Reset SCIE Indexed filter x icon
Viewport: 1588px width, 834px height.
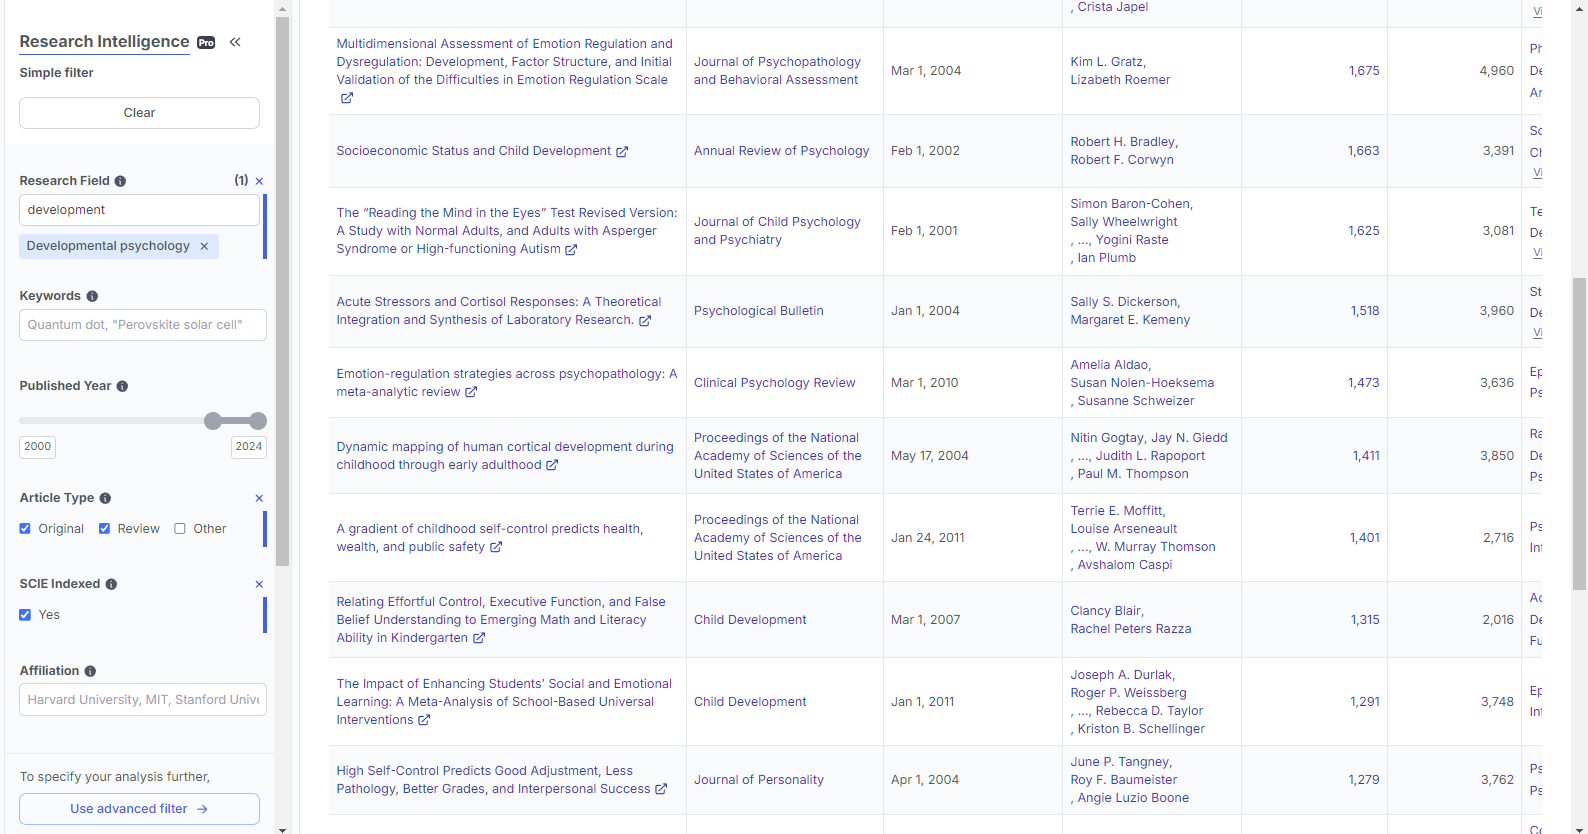click(259, 584)
